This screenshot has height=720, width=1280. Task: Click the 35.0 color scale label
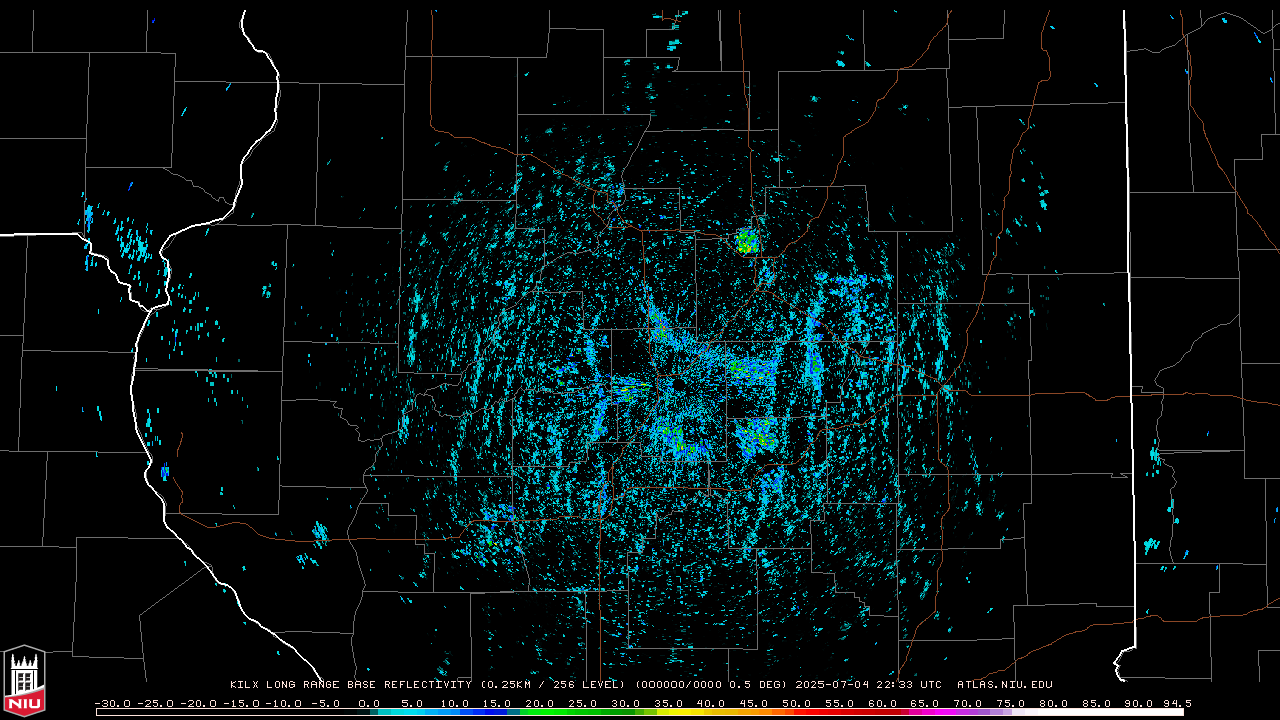click(668, 704)
